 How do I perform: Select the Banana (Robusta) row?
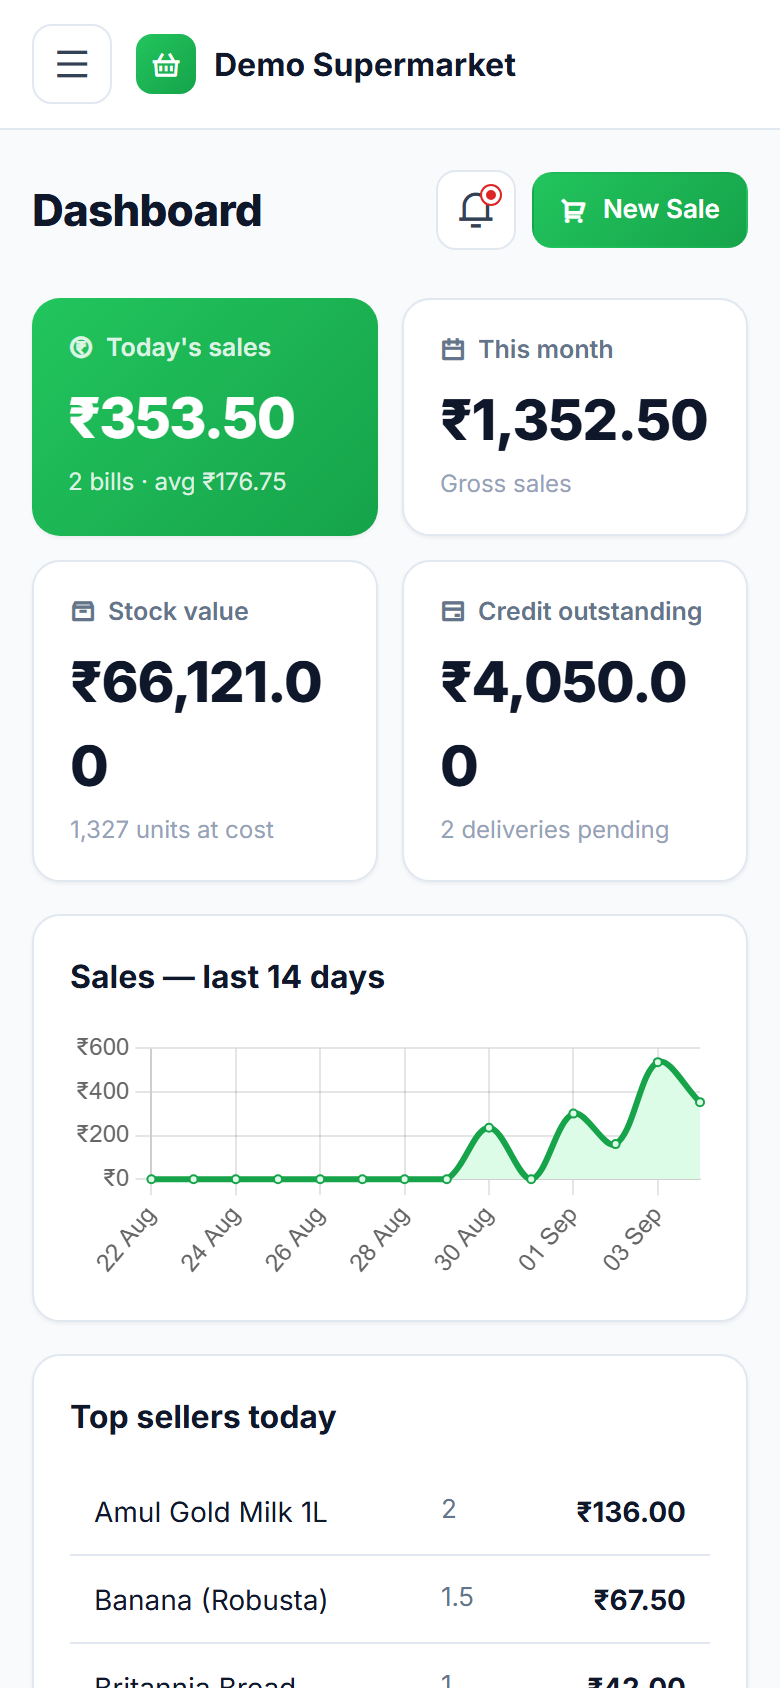point(390,1599)
